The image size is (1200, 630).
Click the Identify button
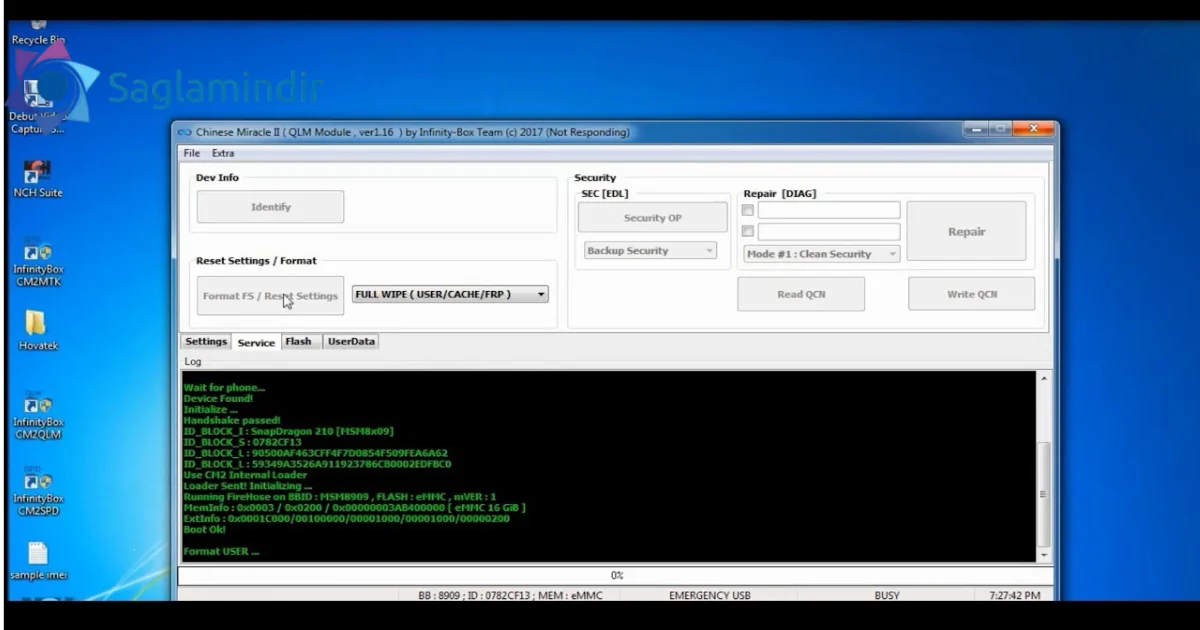270,207
